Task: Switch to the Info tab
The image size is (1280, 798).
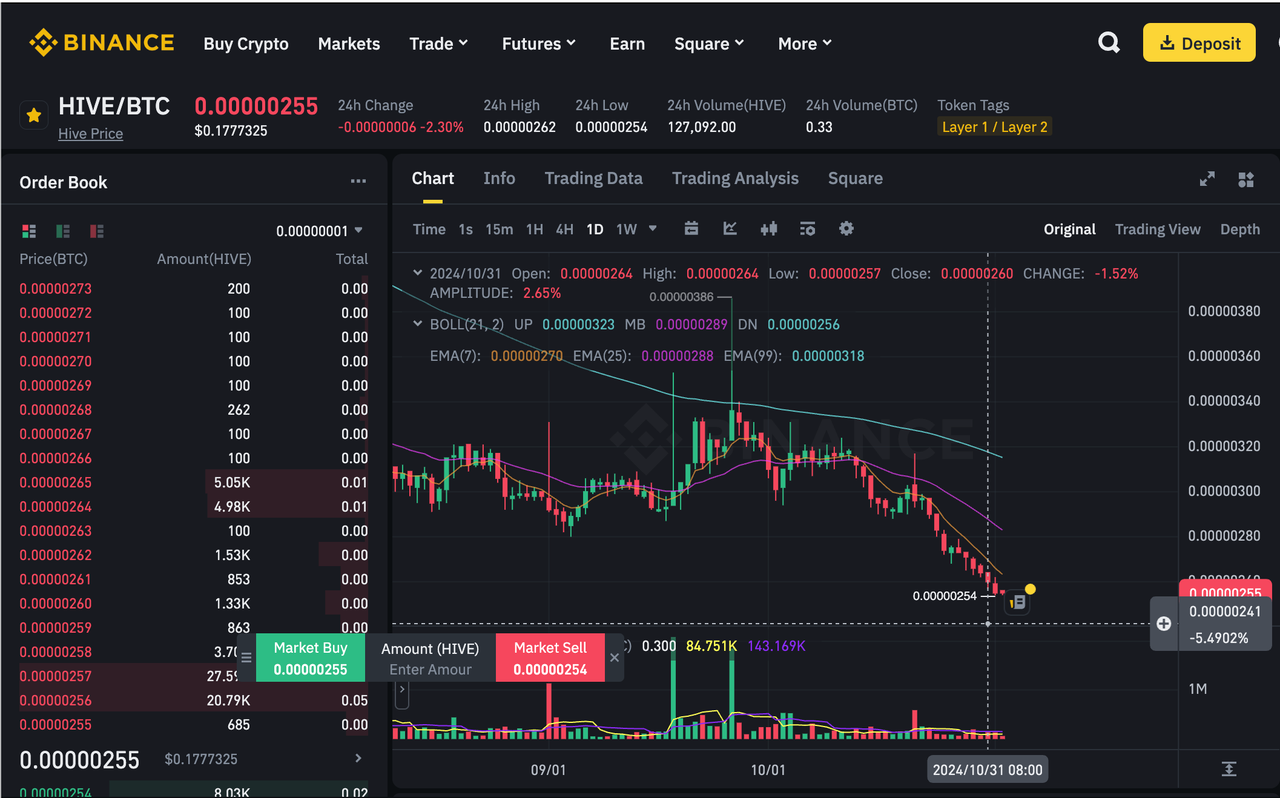Action: pos(499,178)
